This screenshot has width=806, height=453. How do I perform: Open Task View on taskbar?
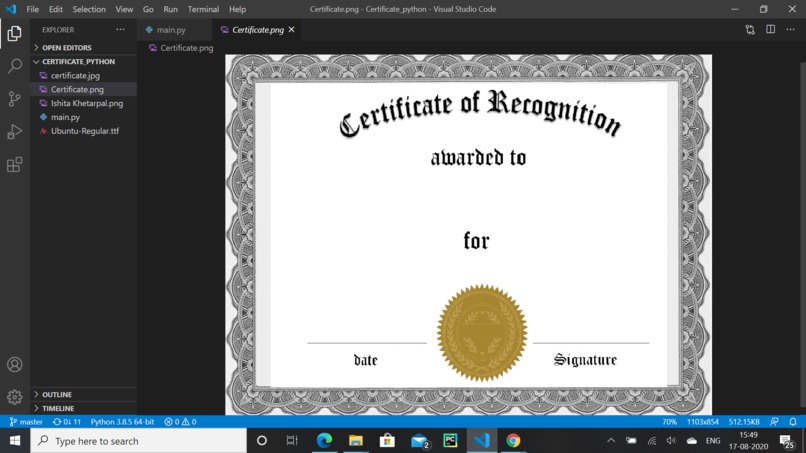pos(292,441)
